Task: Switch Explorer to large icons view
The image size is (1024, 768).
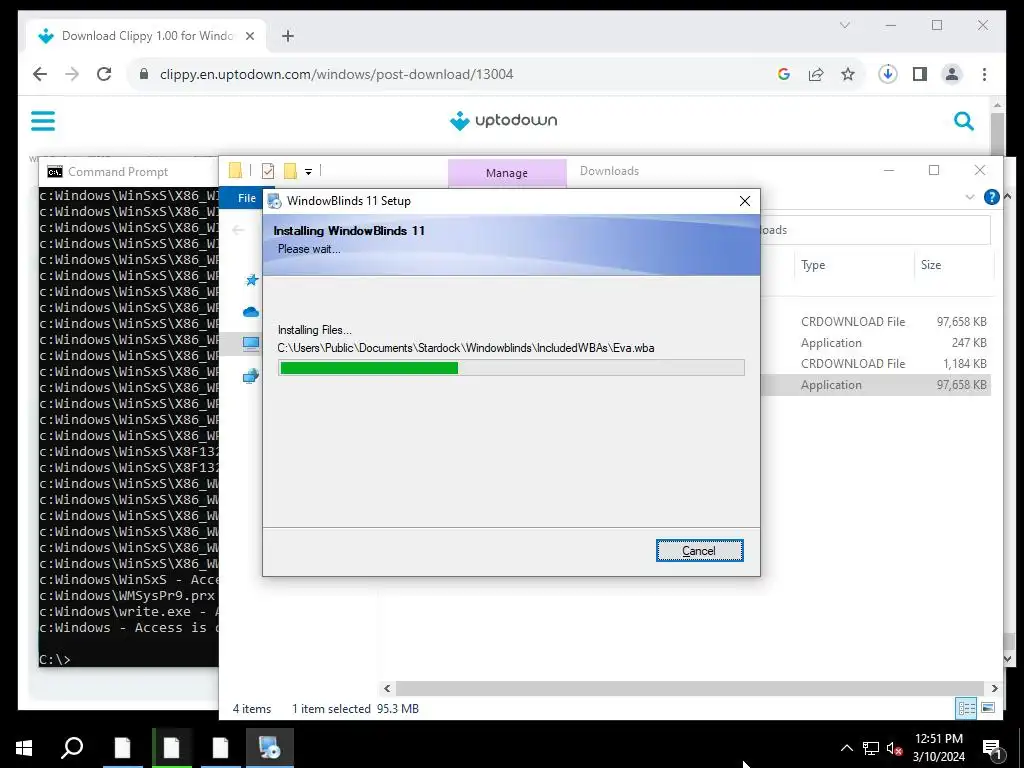Action: 988,708
